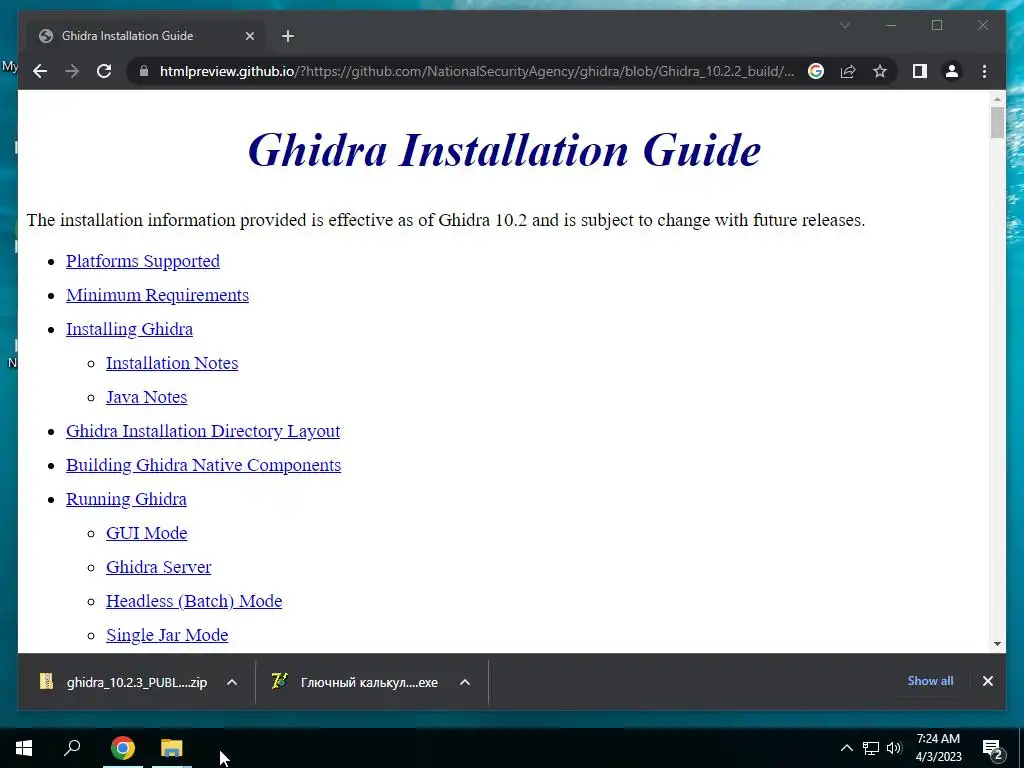This screenshot has width=1024, height=768.
Task: Open the Windows Start menu
Action: 24,748
